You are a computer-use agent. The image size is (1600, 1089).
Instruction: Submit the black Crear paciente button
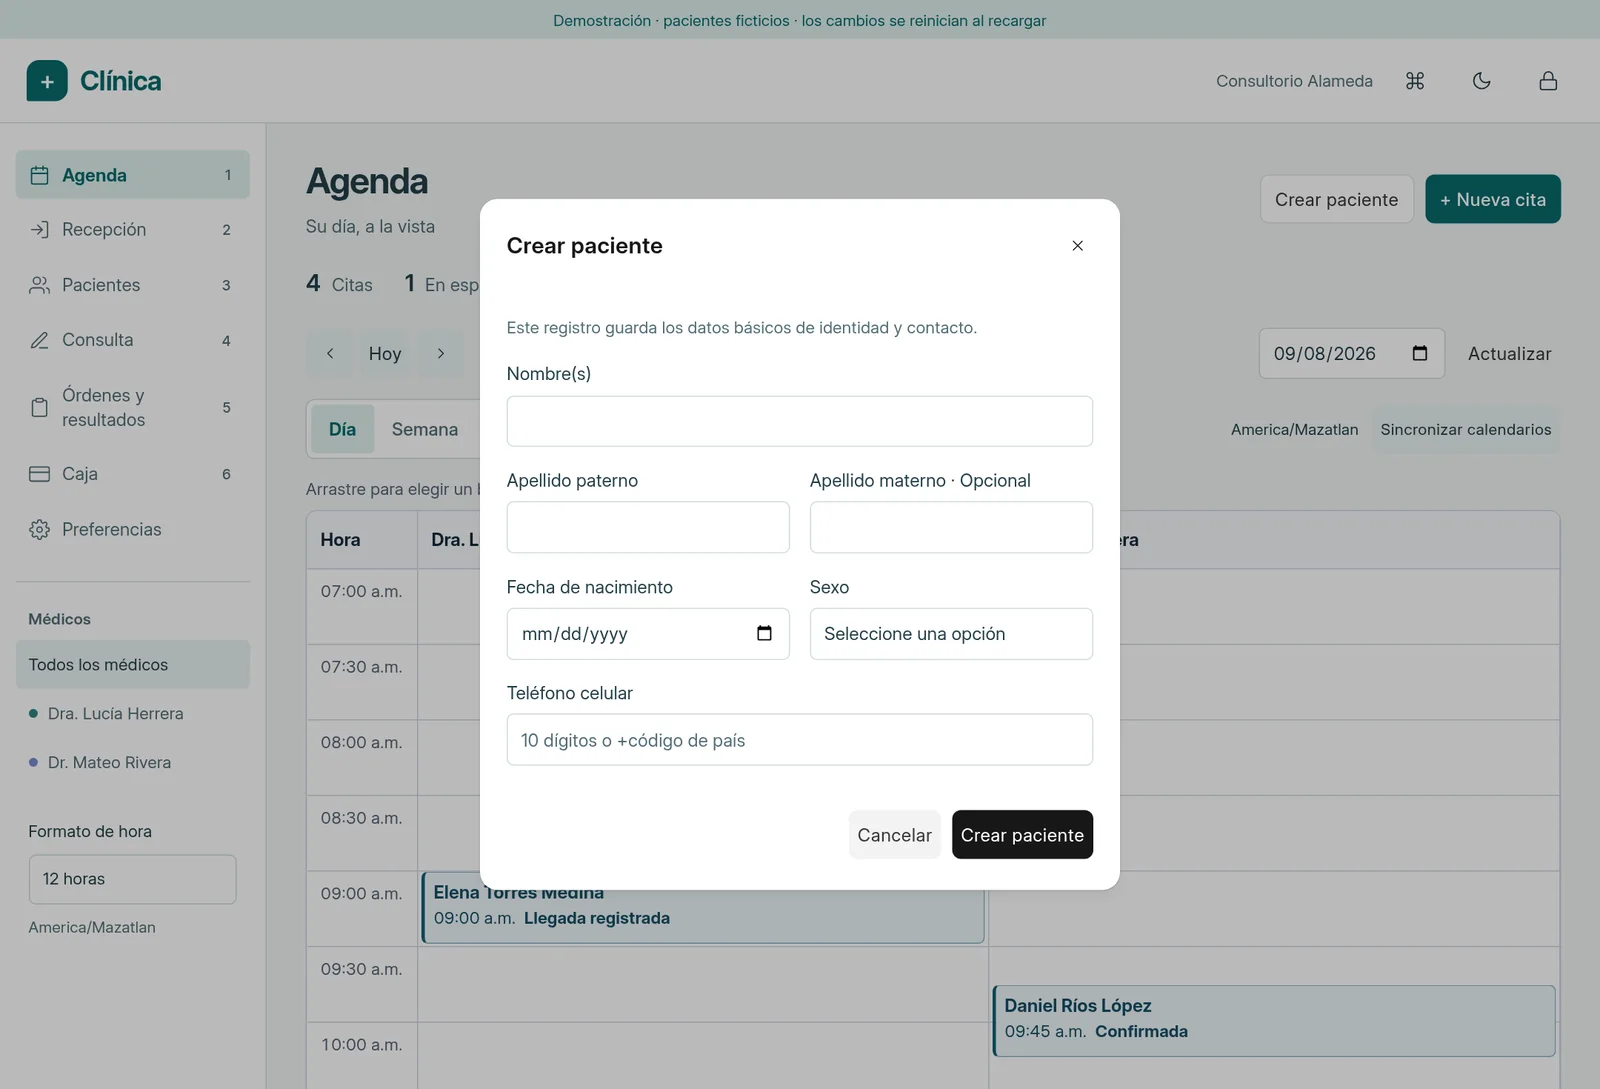(x=1022, y=835)
